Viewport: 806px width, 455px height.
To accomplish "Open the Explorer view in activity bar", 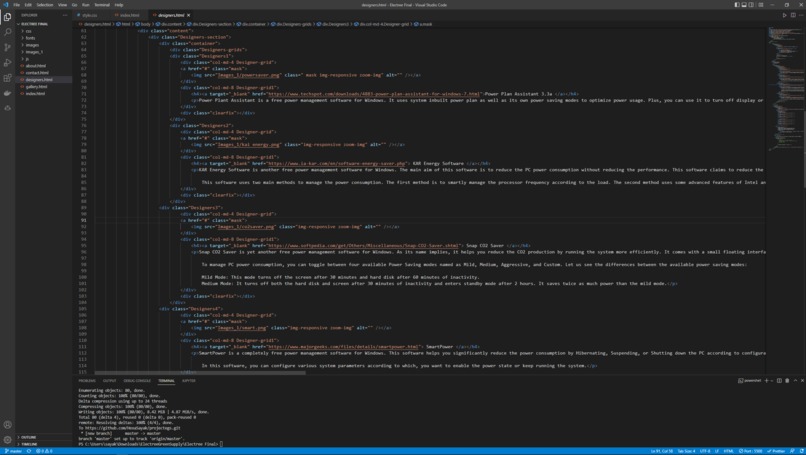I will click(x=7, y=17).
